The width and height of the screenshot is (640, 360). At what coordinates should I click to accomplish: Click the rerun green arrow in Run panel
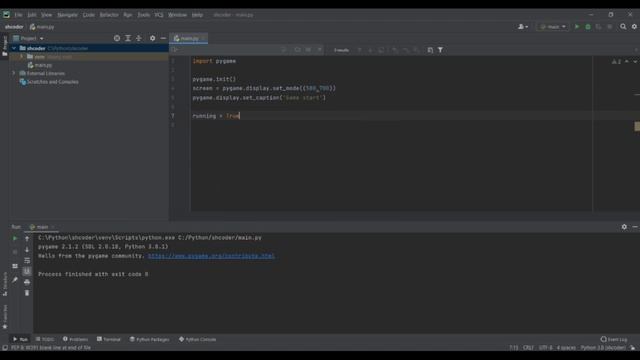[x=15, y=238]
